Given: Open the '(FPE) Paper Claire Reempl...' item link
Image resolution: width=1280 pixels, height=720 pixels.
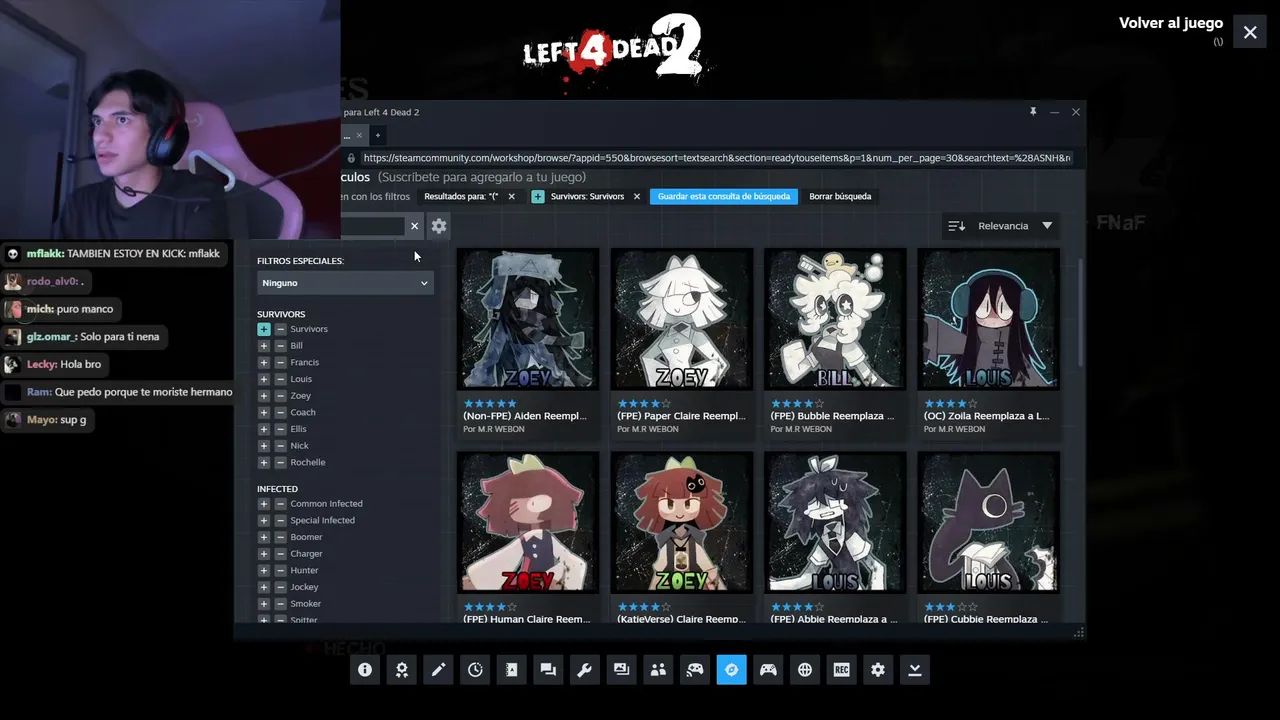Looking at the screenshot, I should tap(679, 416).
